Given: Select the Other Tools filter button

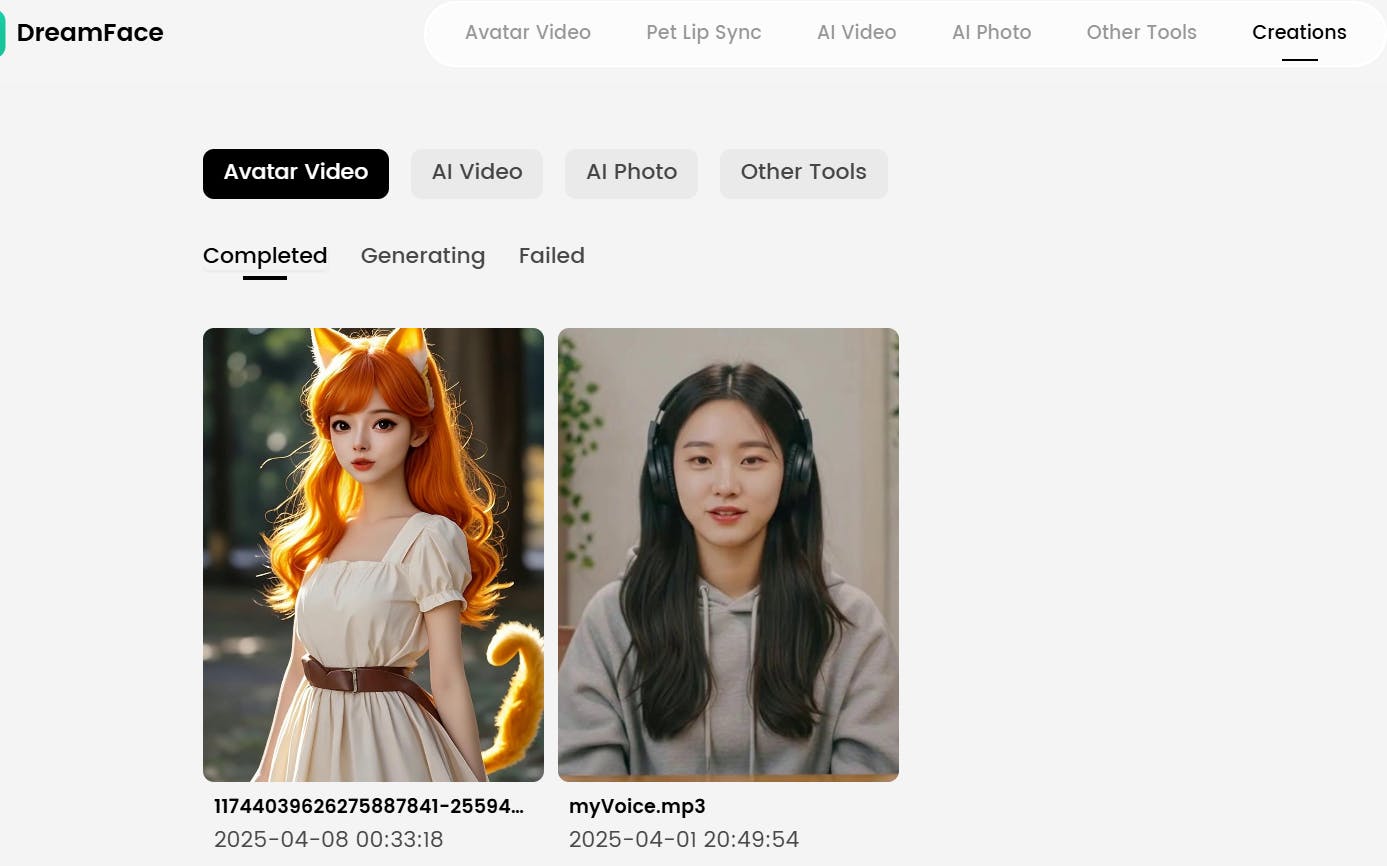Looking at the screenshot, I should (804, 174).
